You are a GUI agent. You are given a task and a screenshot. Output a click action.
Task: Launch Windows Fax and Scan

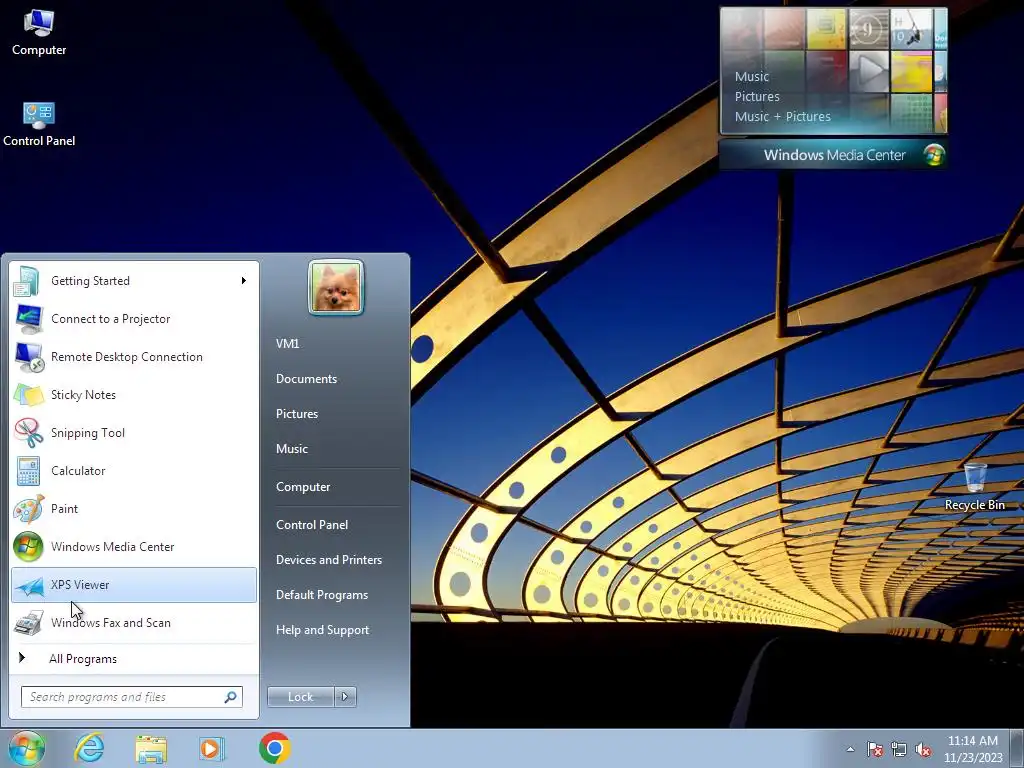pos(134,622)
